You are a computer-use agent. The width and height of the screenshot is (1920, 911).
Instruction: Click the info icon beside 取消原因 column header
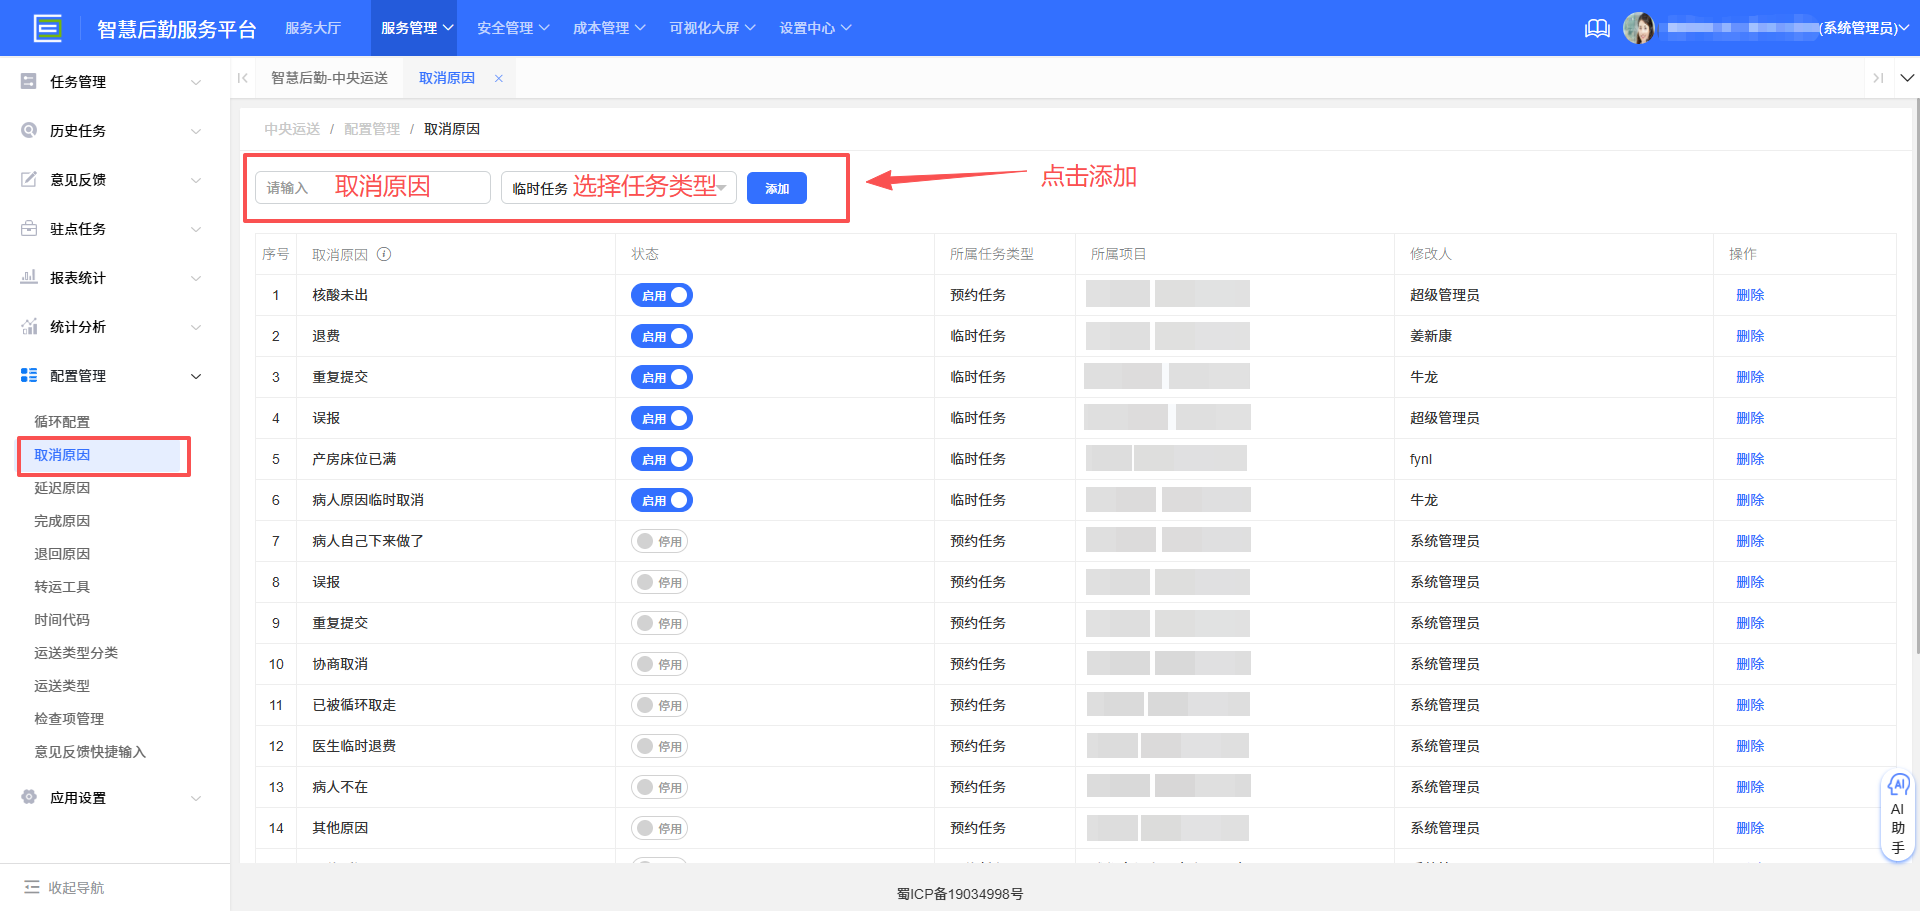pyautogui.click(x=384, y=254)
